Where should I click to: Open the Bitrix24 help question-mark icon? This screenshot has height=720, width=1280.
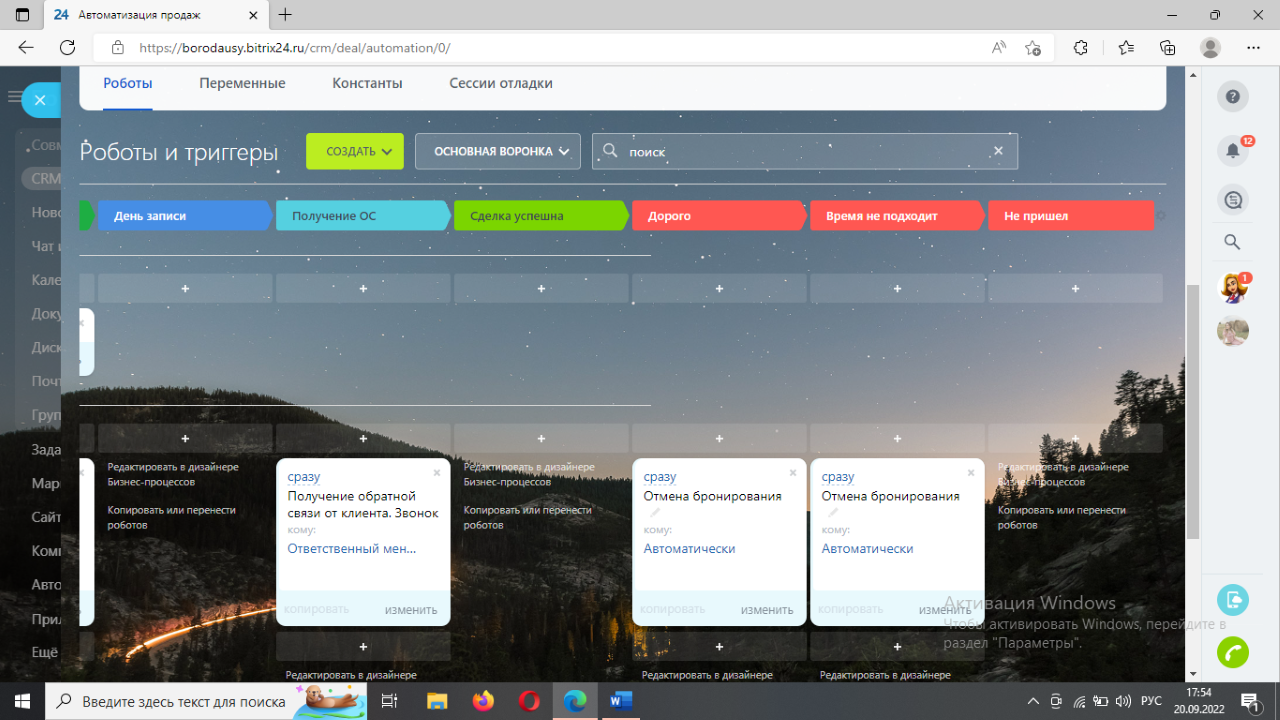[1233, 97]
